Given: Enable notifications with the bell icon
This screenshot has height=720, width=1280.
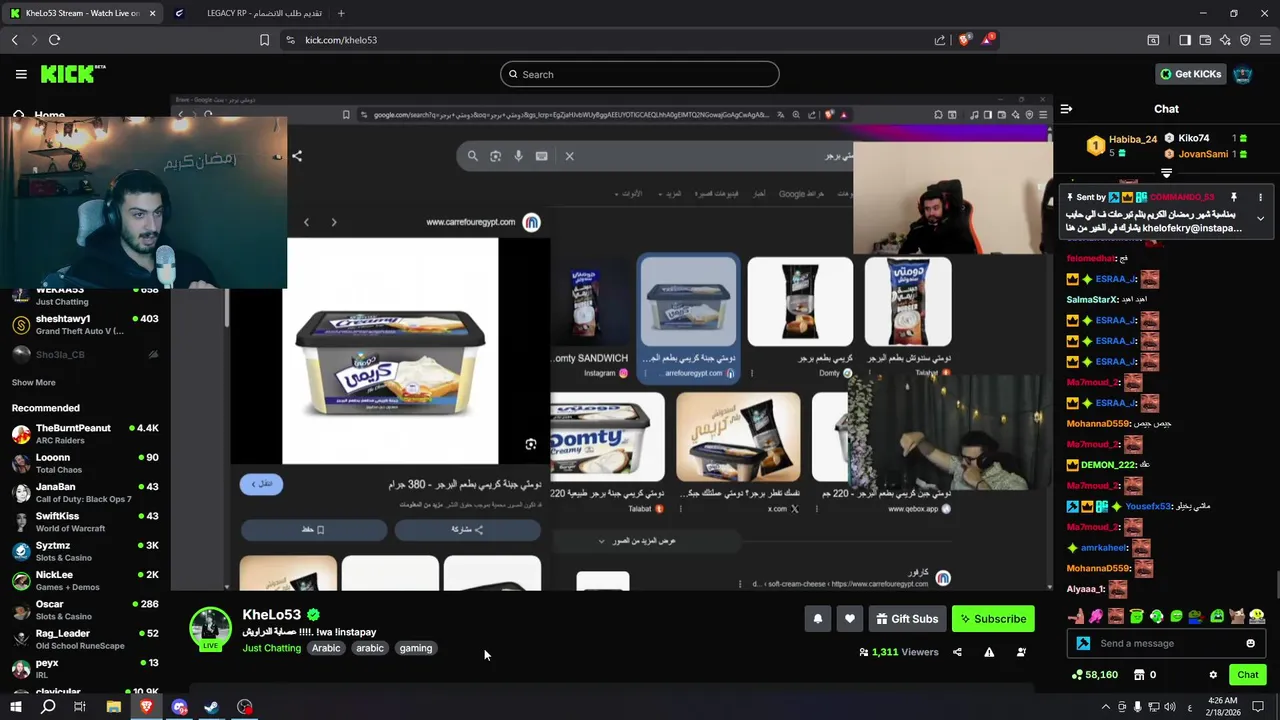Looking at the screenshot, I should tap(817, 619).
